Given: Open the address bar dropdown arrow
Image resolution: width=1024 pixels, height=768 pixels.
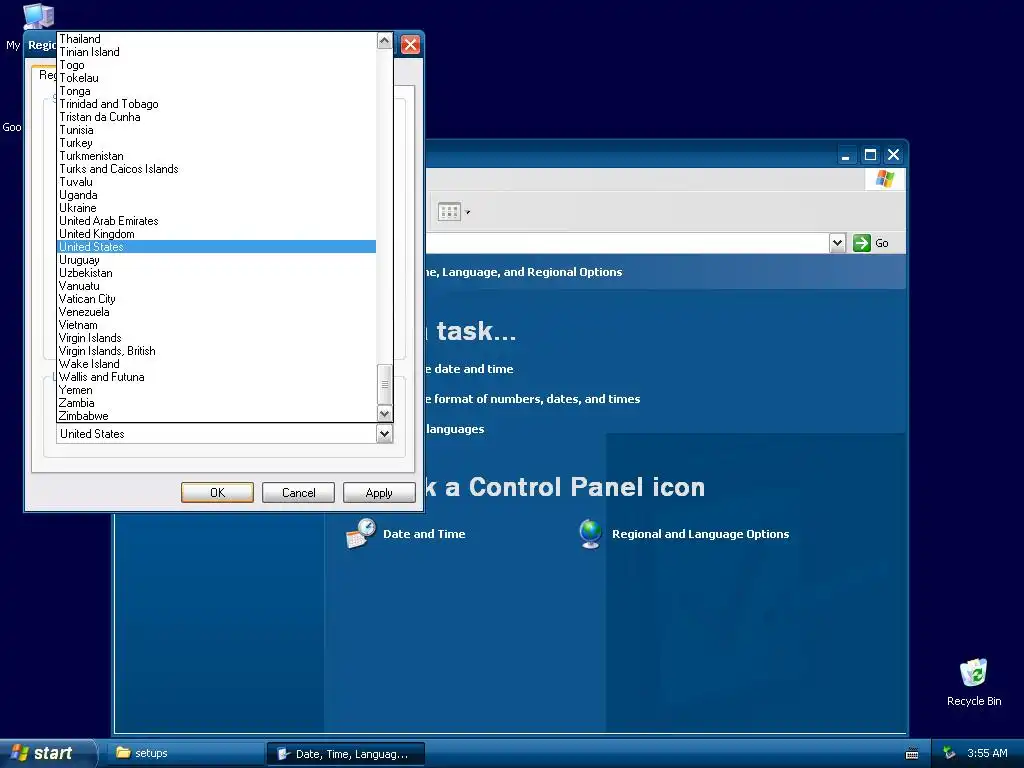Looking at the screenshot, I should (x=837, y=243).
